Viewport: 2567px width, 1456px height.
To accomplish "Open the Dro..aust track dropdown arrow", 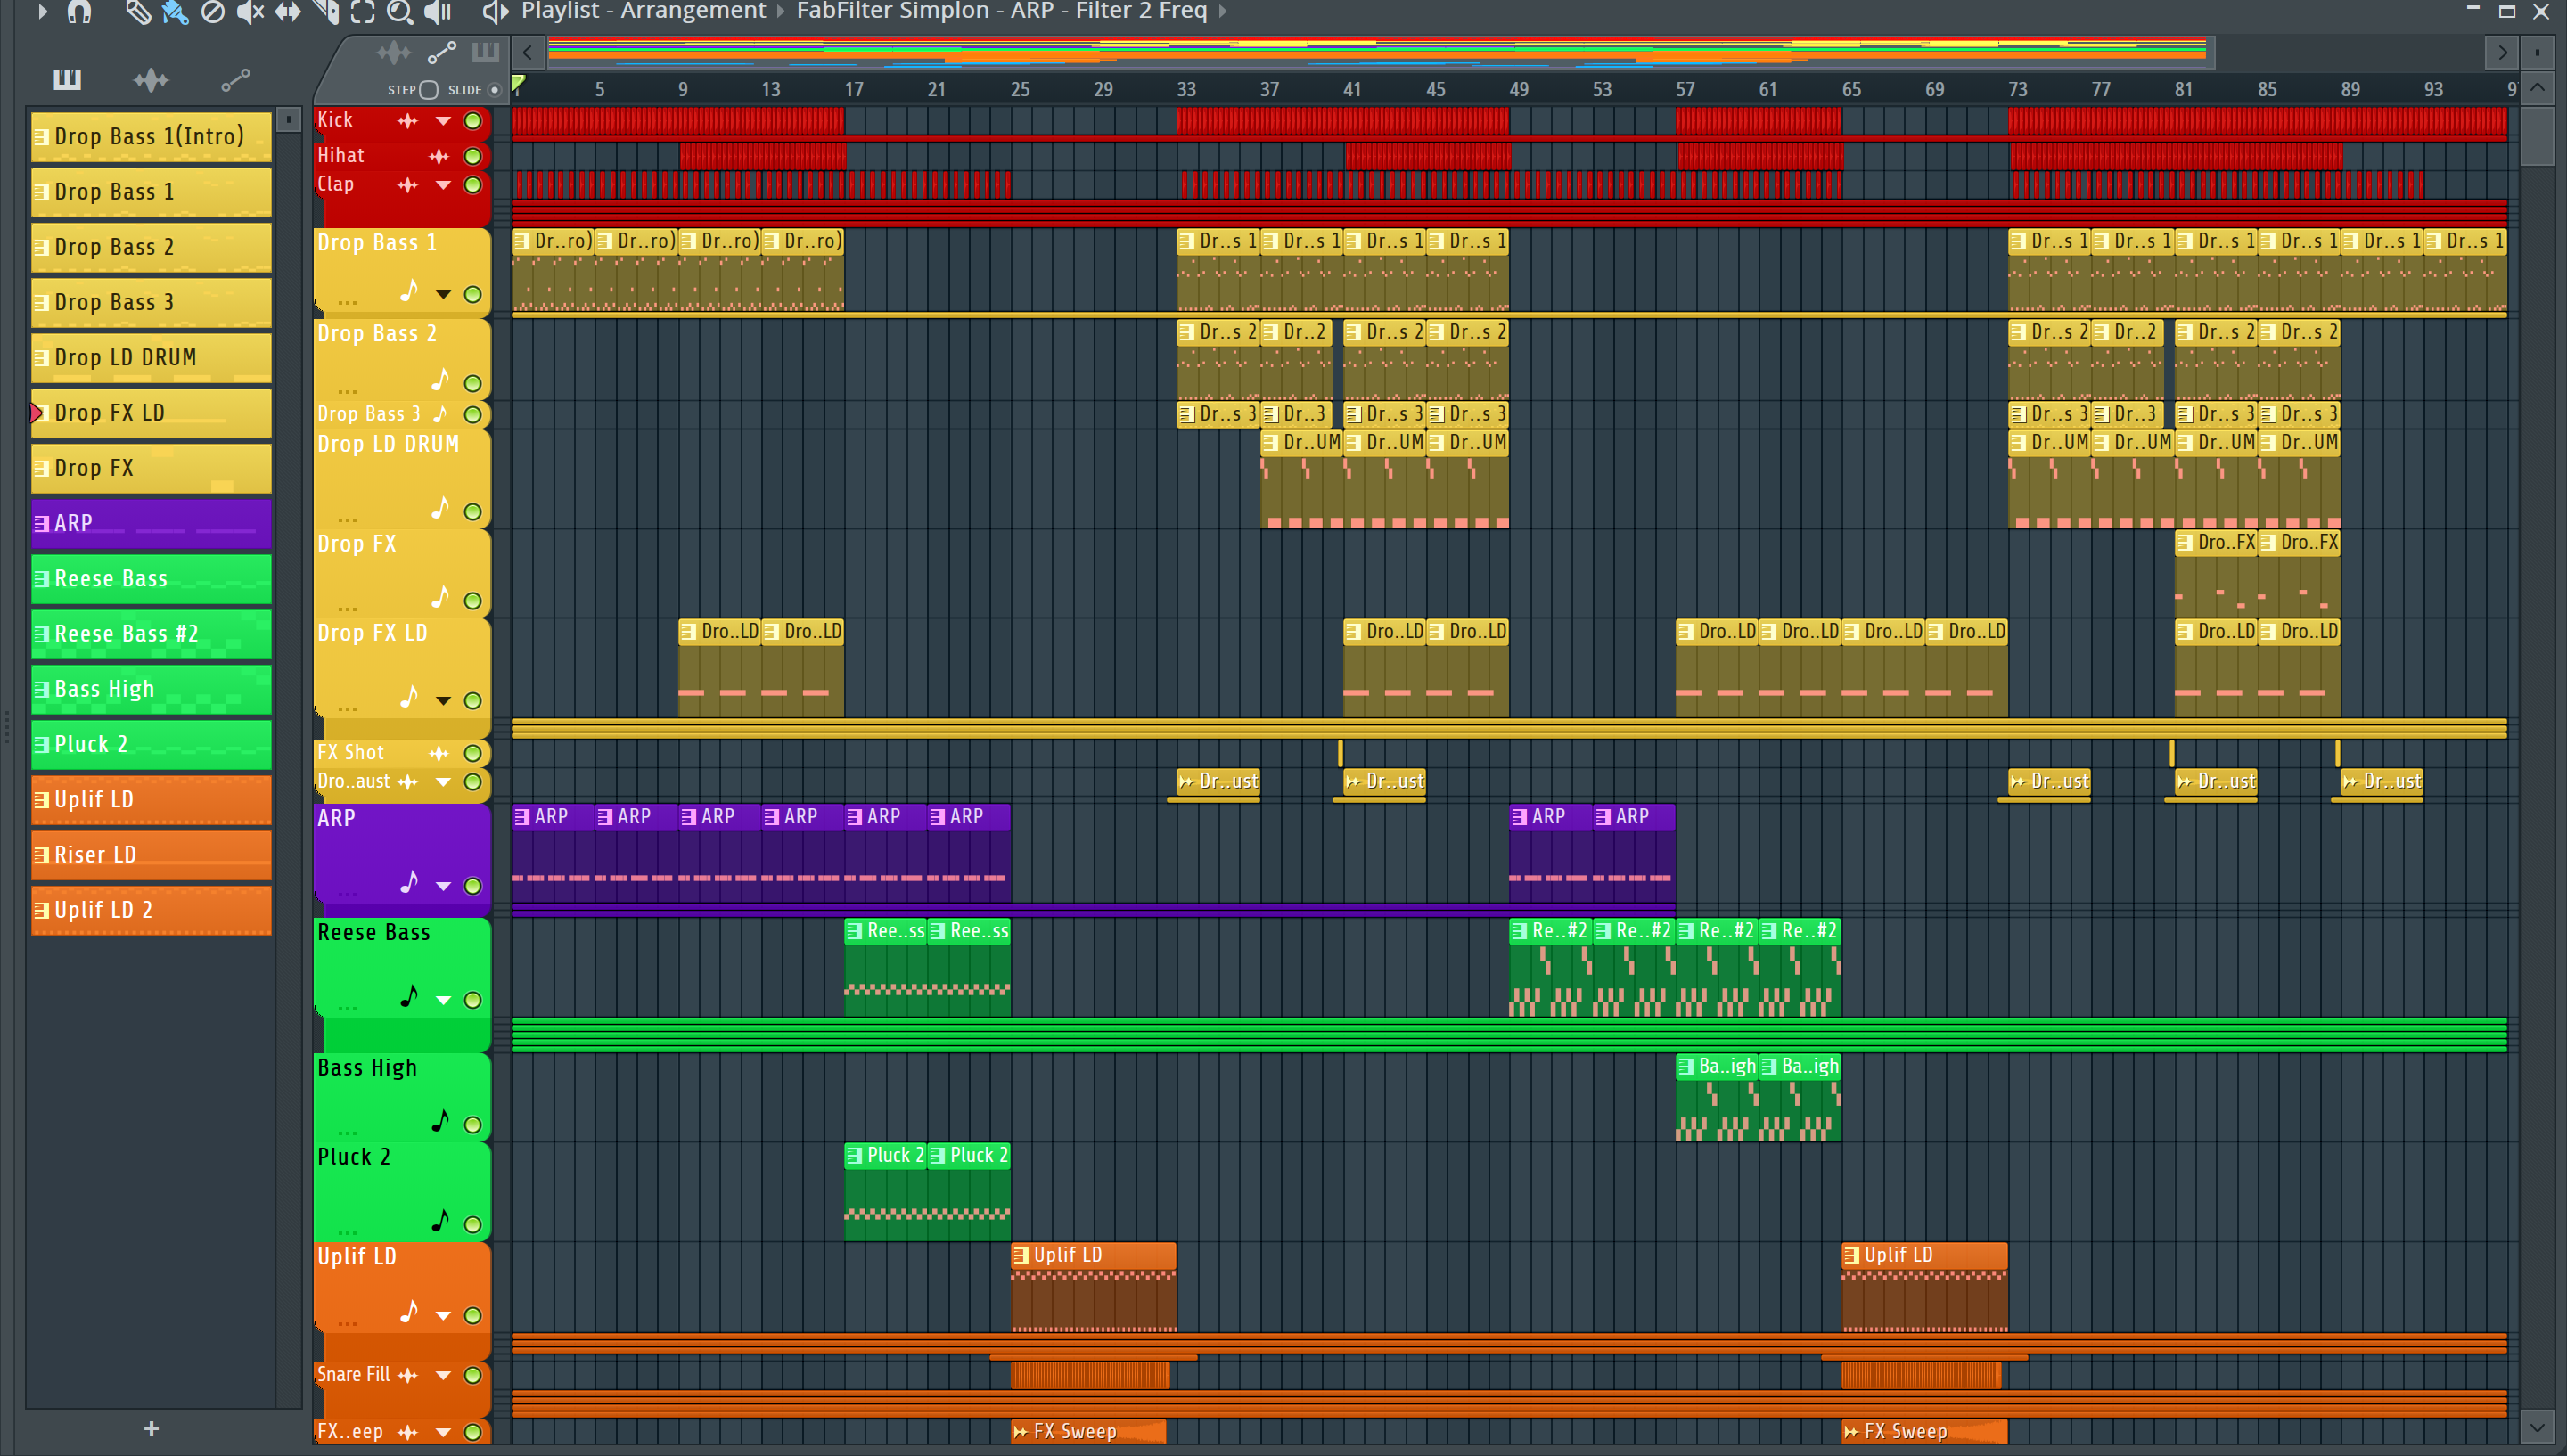I will tap(443, 782).
